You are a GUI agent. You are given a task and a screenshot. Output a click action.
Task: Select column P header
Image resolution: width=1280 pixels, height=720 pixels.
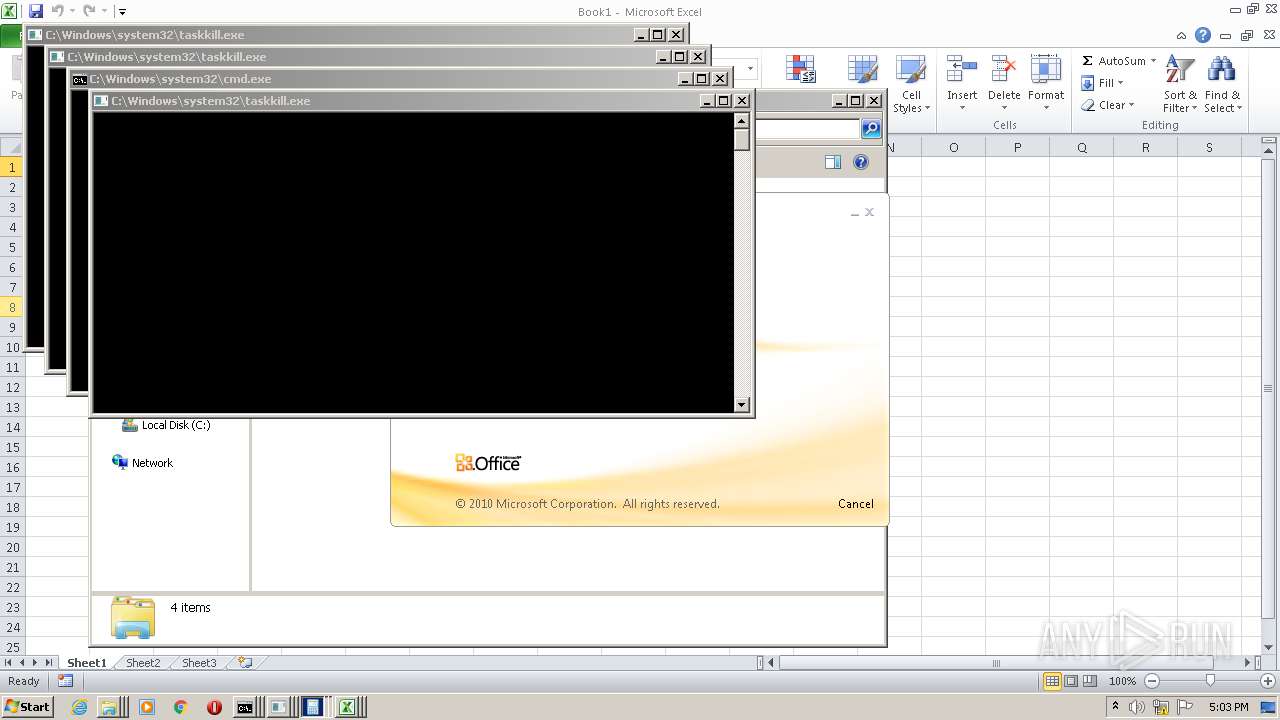(x=1017, y=147)
